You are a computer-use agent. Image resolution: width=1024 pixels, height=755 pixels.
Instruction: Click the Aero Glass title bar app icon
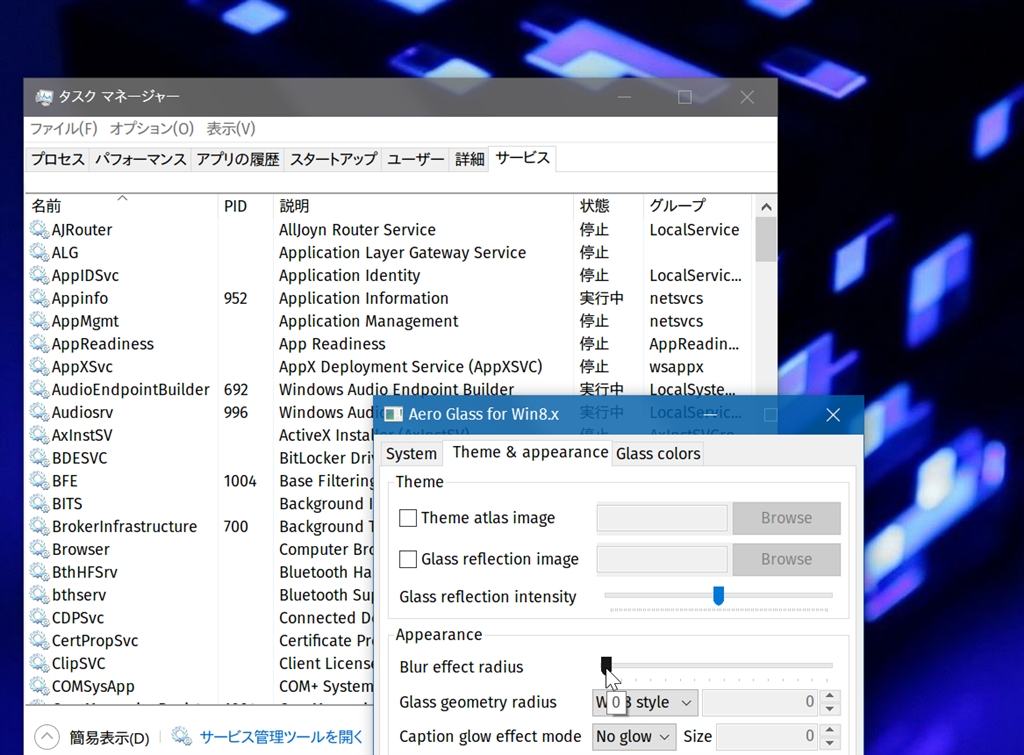tap(394, 415)
